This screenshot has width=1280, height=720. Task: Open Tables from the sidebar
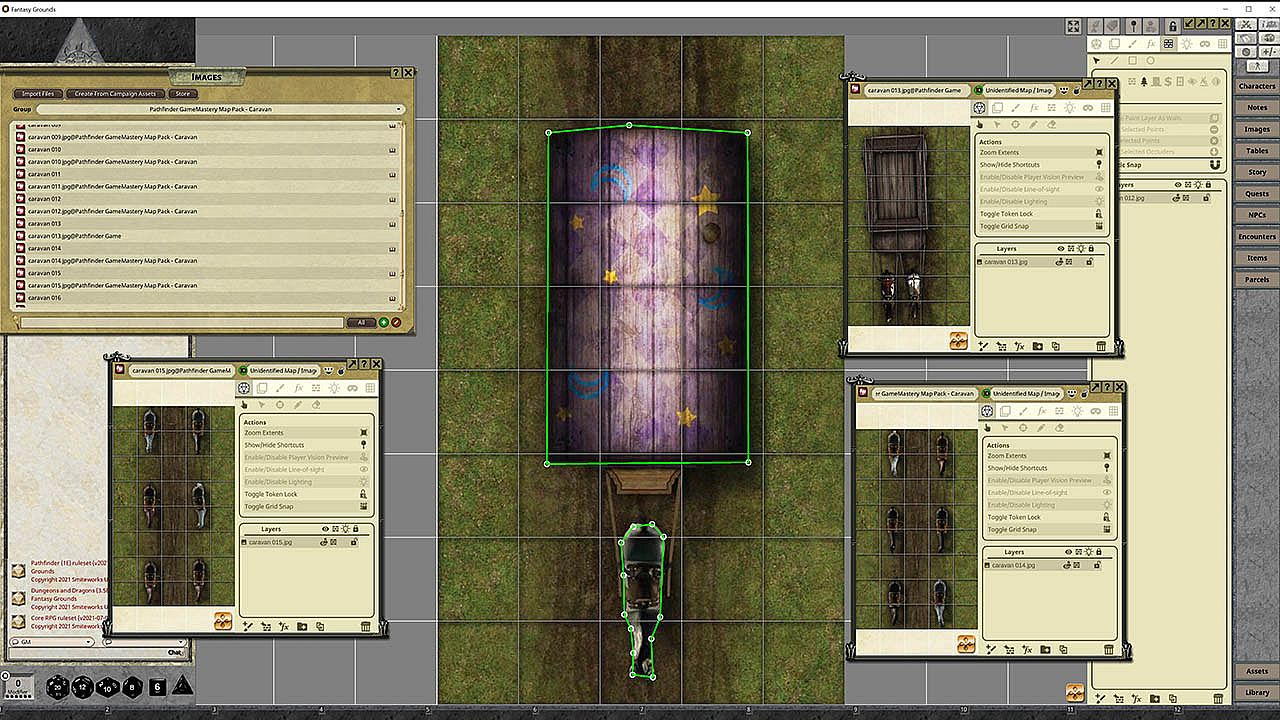click(1257, 151)
